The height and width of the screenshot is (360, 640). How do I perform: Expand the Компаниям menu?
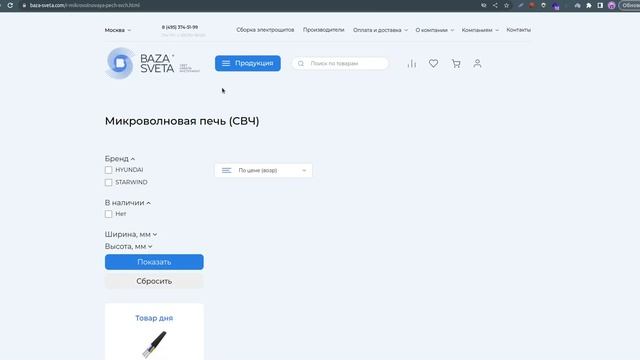coord(480,30)
